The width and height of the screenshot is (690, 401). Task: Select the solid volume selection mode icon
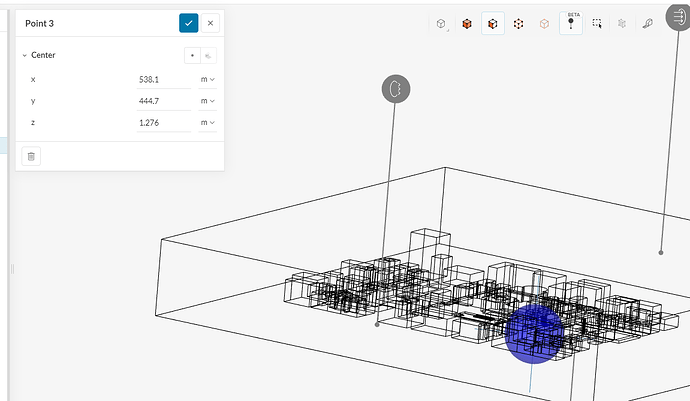pos(467,24)
